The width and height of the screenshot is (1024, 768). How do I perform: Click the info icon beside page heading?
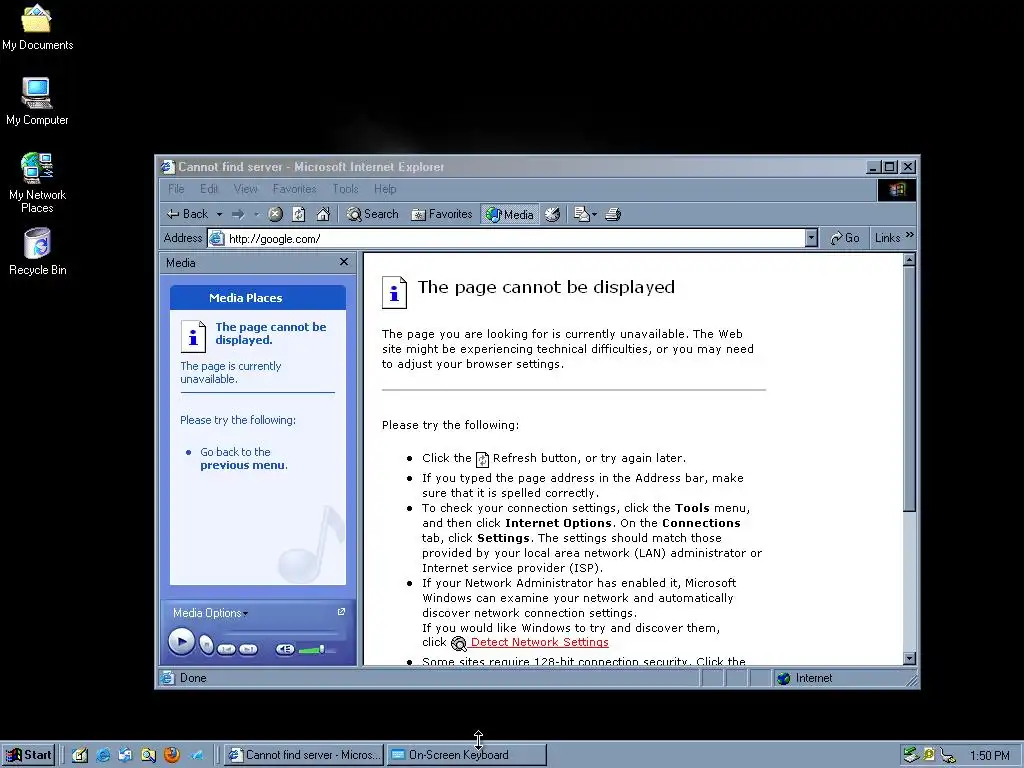(394, 293)
